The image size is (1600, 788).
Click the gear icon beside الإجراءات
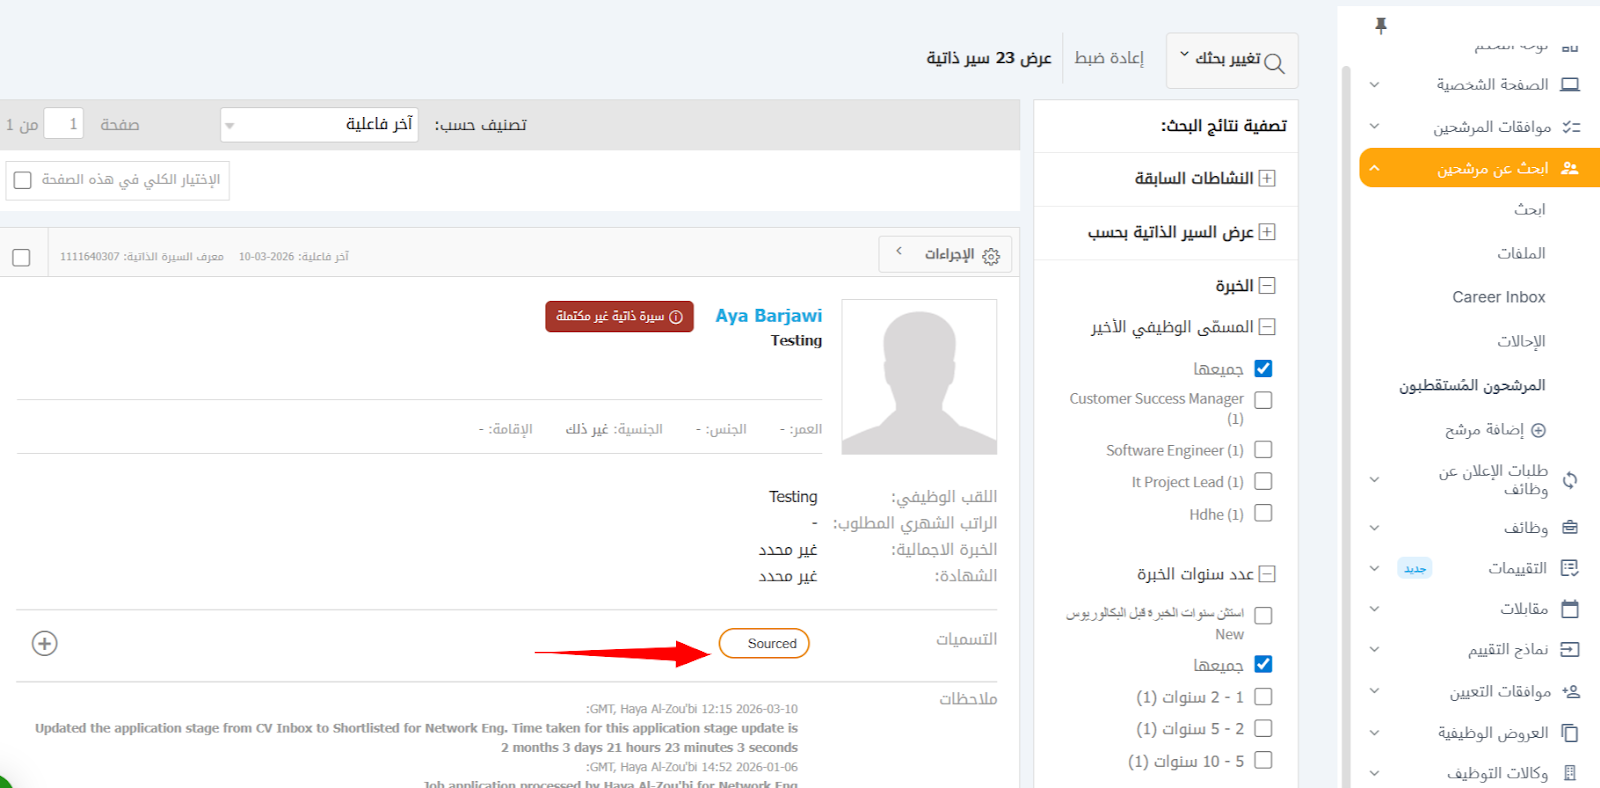[x=991, y=256]
